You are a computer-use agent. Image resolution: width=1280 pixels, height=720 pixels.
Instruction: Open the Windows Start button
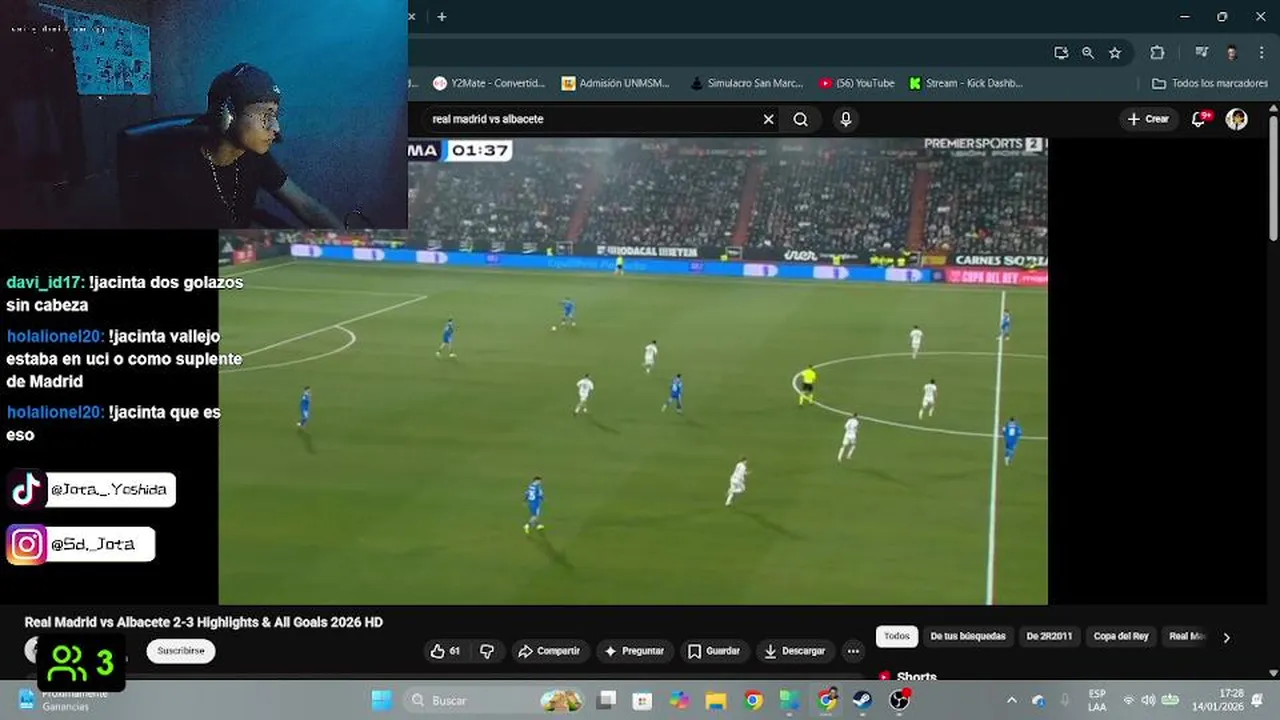tap(381, 700)
